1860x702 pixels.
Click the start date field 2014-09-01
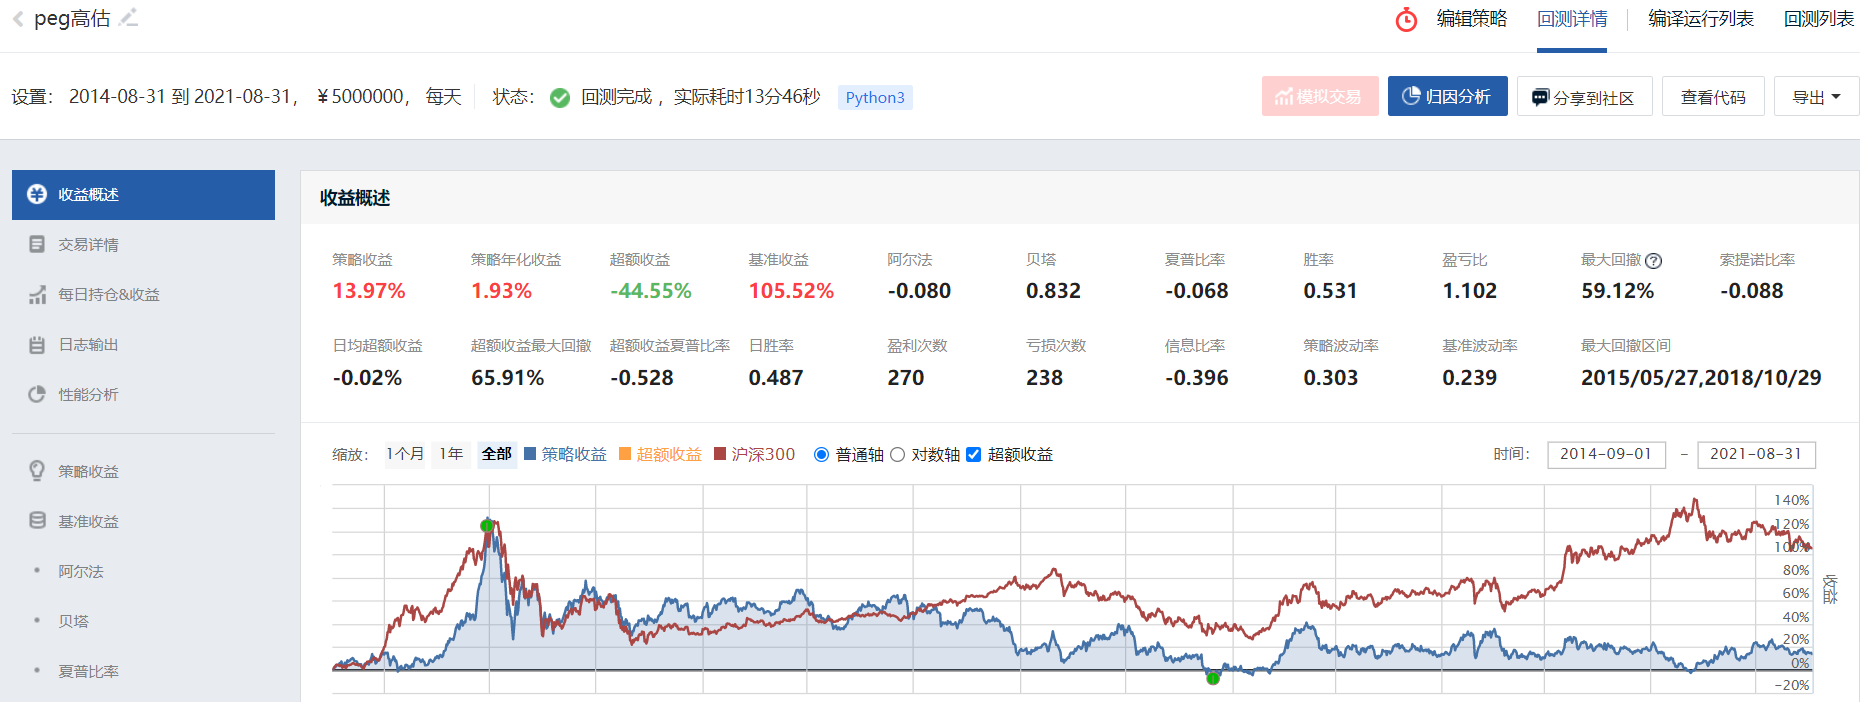click(1606, 454)
